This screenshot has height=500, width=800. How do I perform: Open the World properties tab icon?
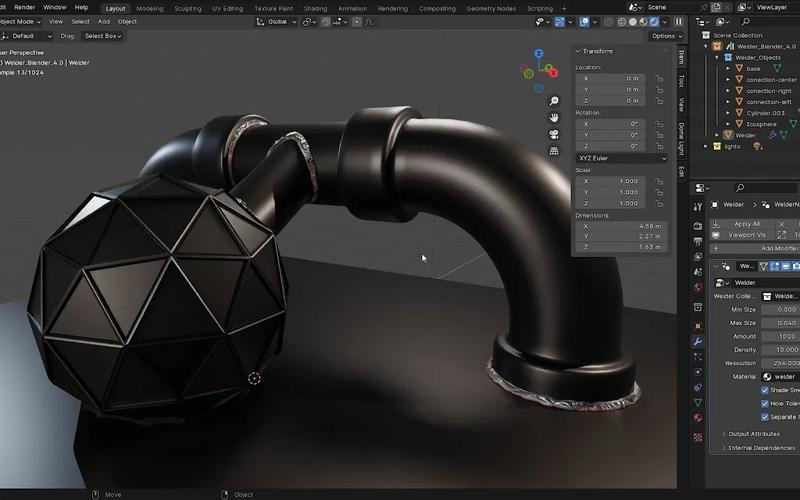(697, 287)
